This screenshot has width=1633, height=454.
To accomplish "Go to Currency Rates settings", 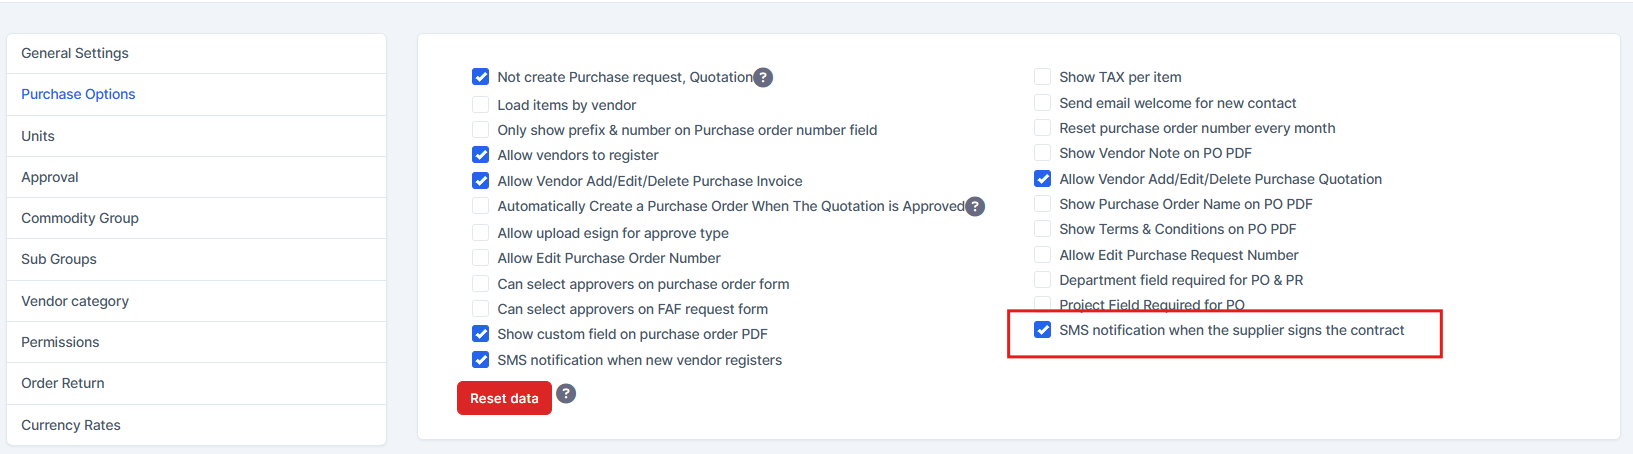I will [71, 425].
